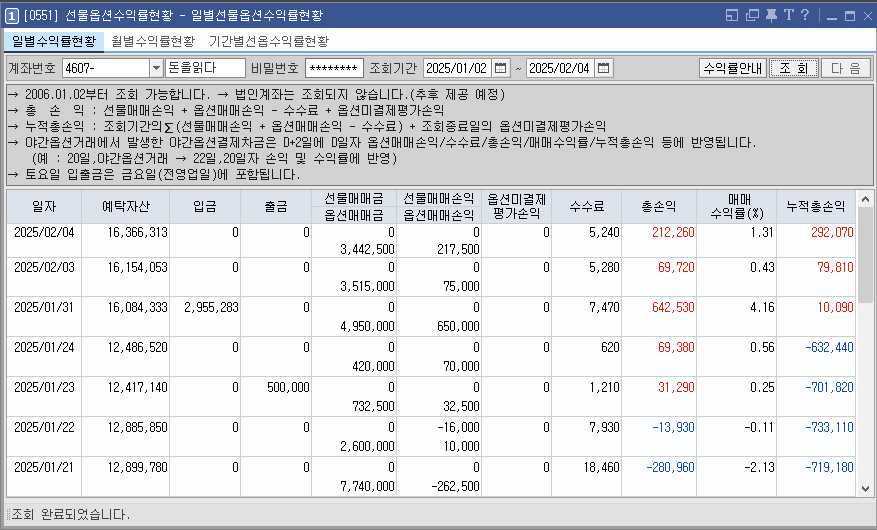Click option trade amount 7,740,000
Screen dimensions: 877x530
[x=367, y=486]
